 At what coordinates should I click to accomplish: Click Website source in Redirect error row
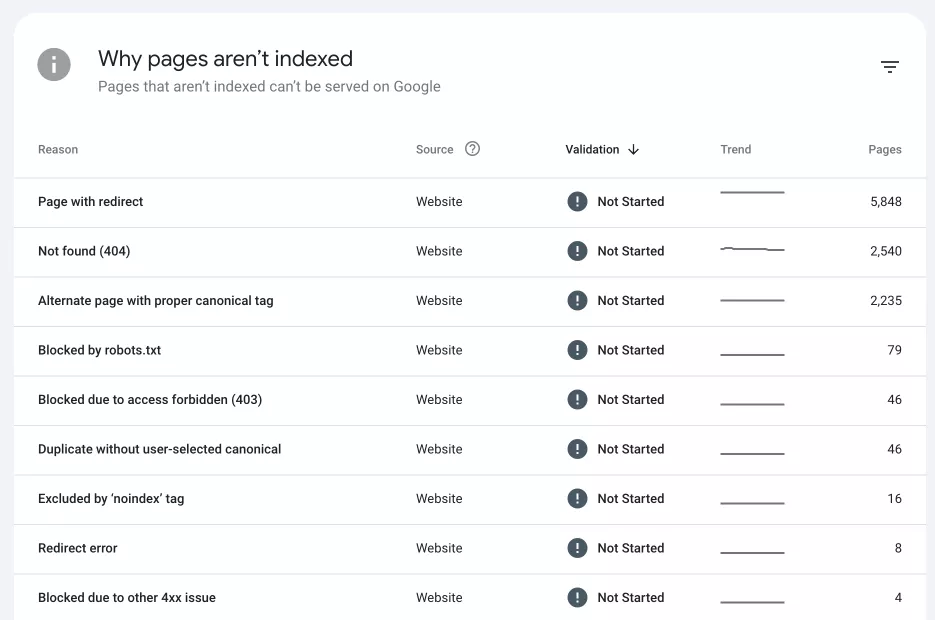pos(439,548)
